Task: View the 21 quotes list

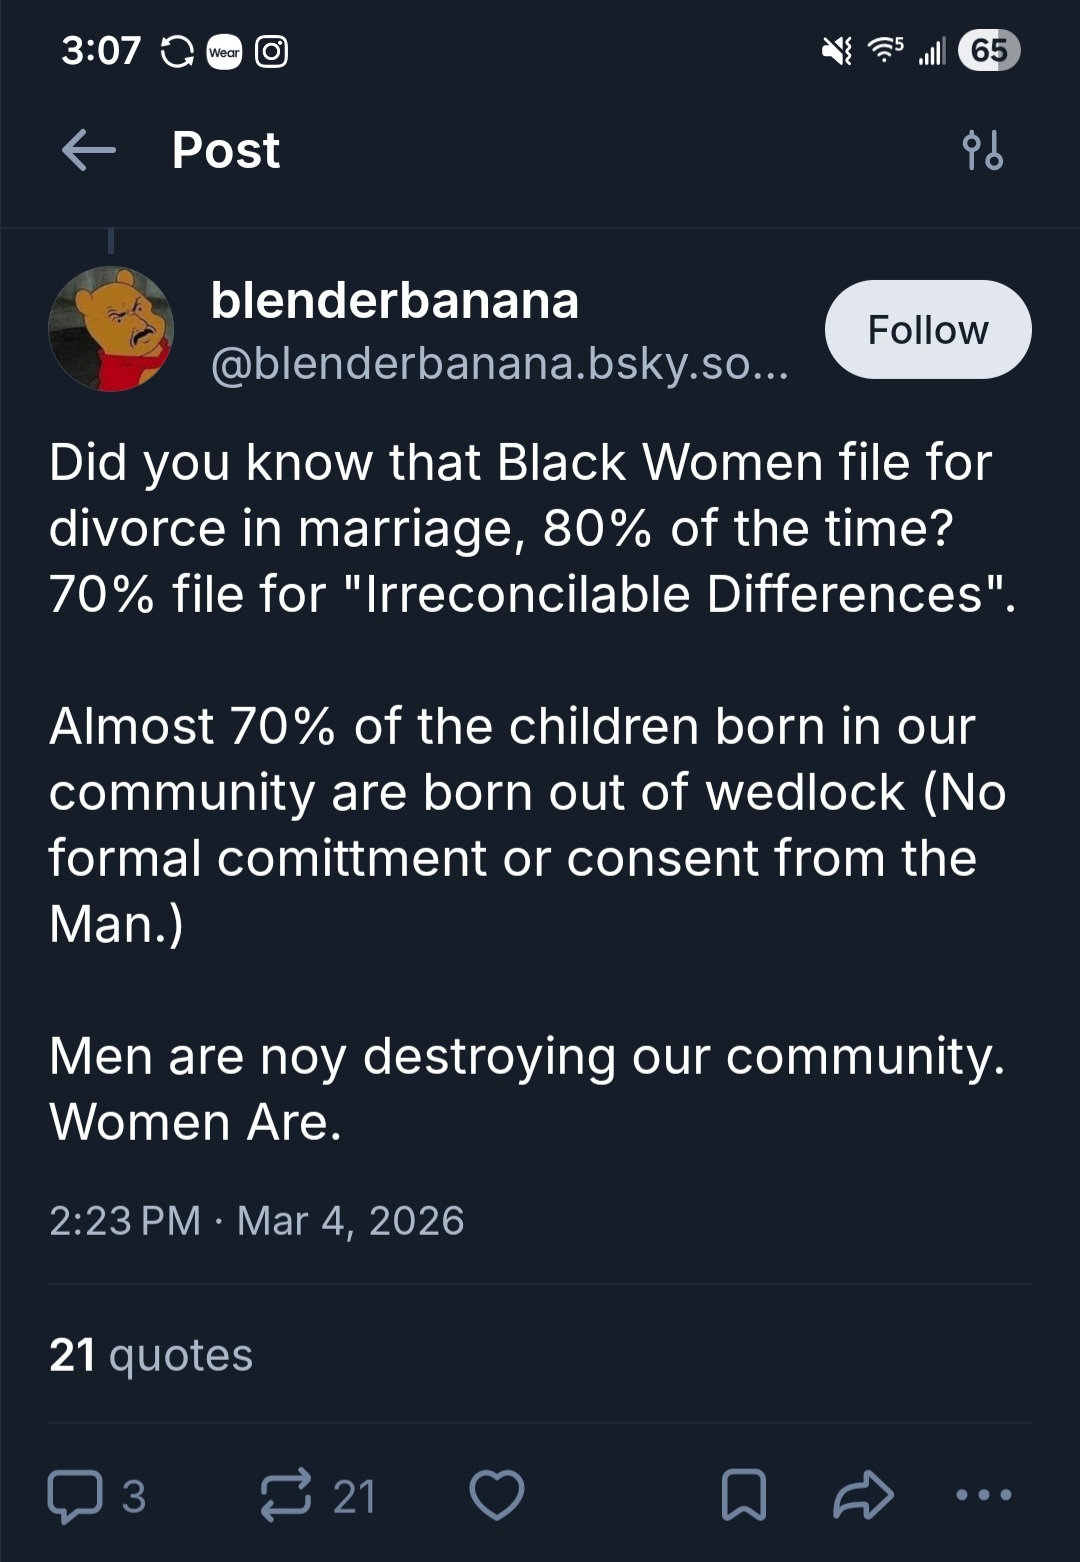Action: pos(151,1355)
